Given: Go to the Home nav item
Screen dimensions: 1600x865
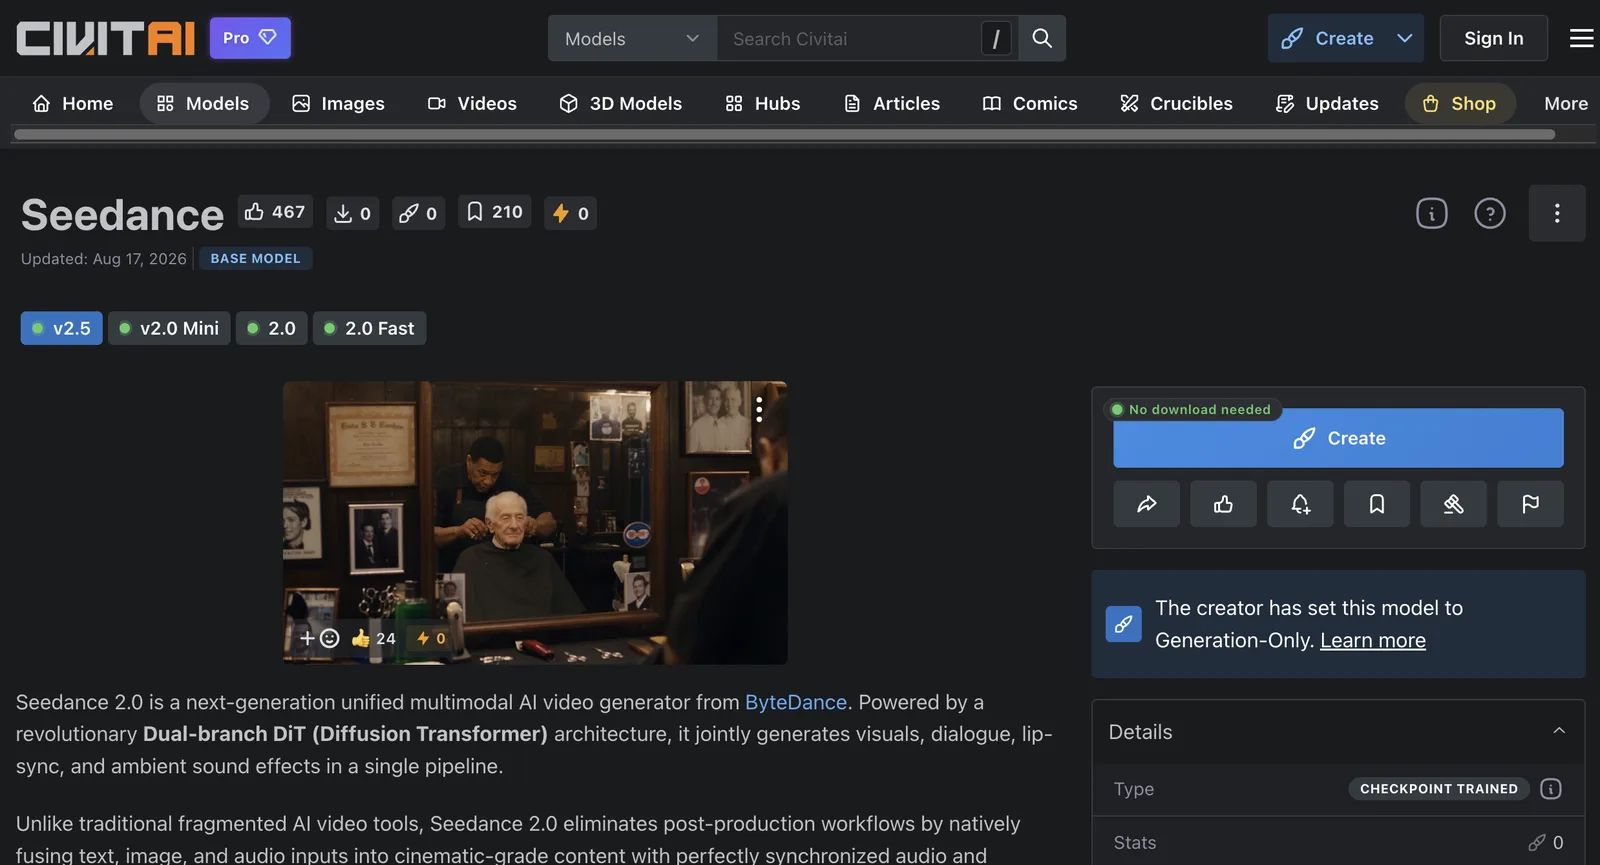Looking at the screenshot, I should (x=73, y=103).
